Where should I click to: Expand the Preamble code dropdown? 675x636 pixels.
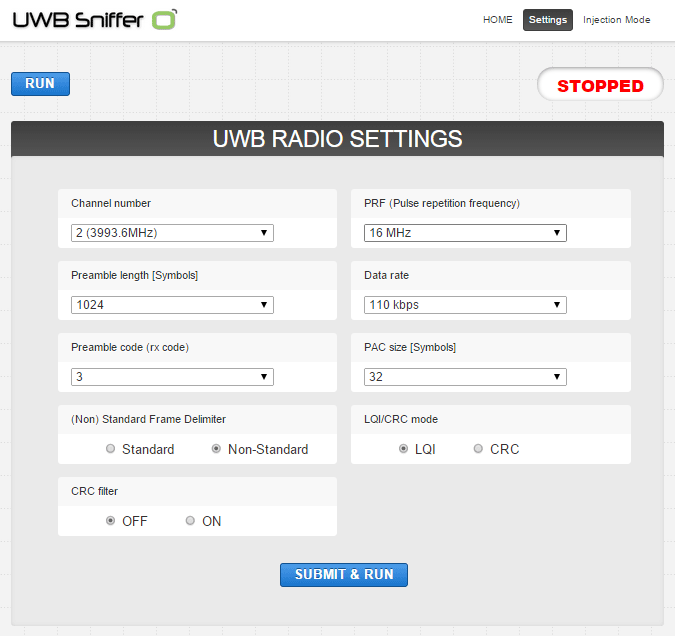click(172, 377)
